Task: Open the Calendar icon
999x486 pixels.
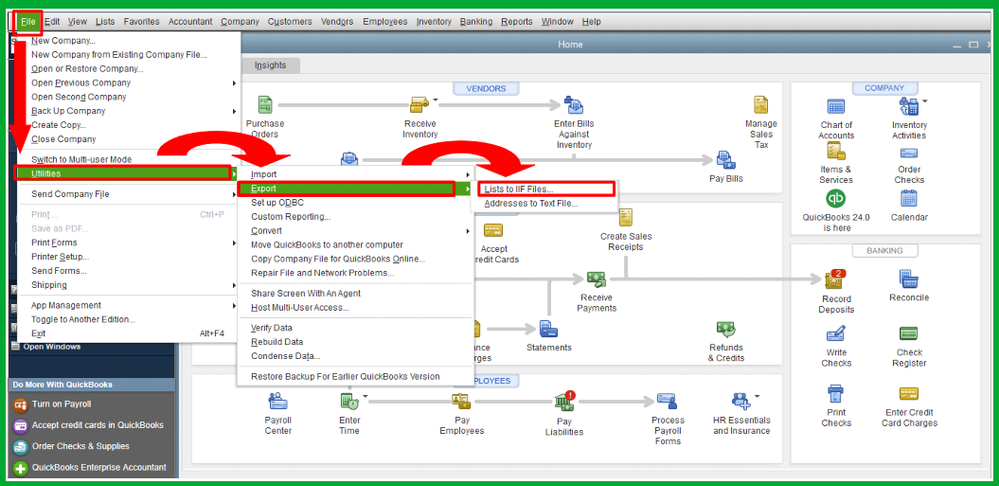Action: [909, 199]
